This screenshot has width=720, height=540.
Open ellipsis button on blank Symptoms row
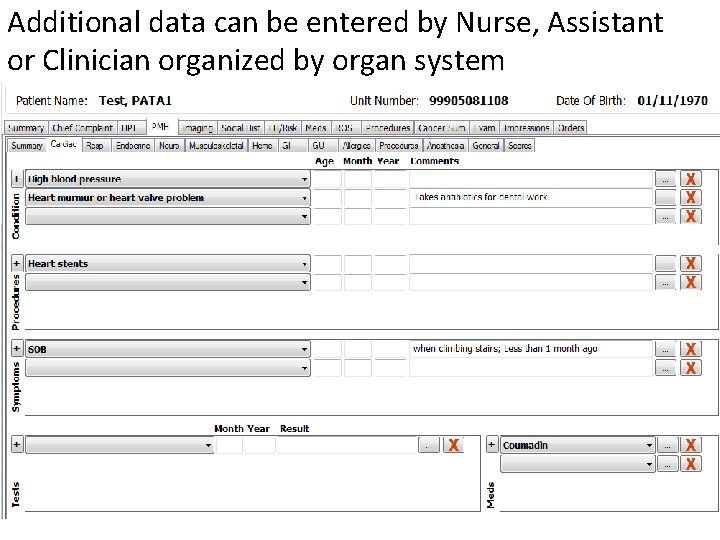pos(665,368)
